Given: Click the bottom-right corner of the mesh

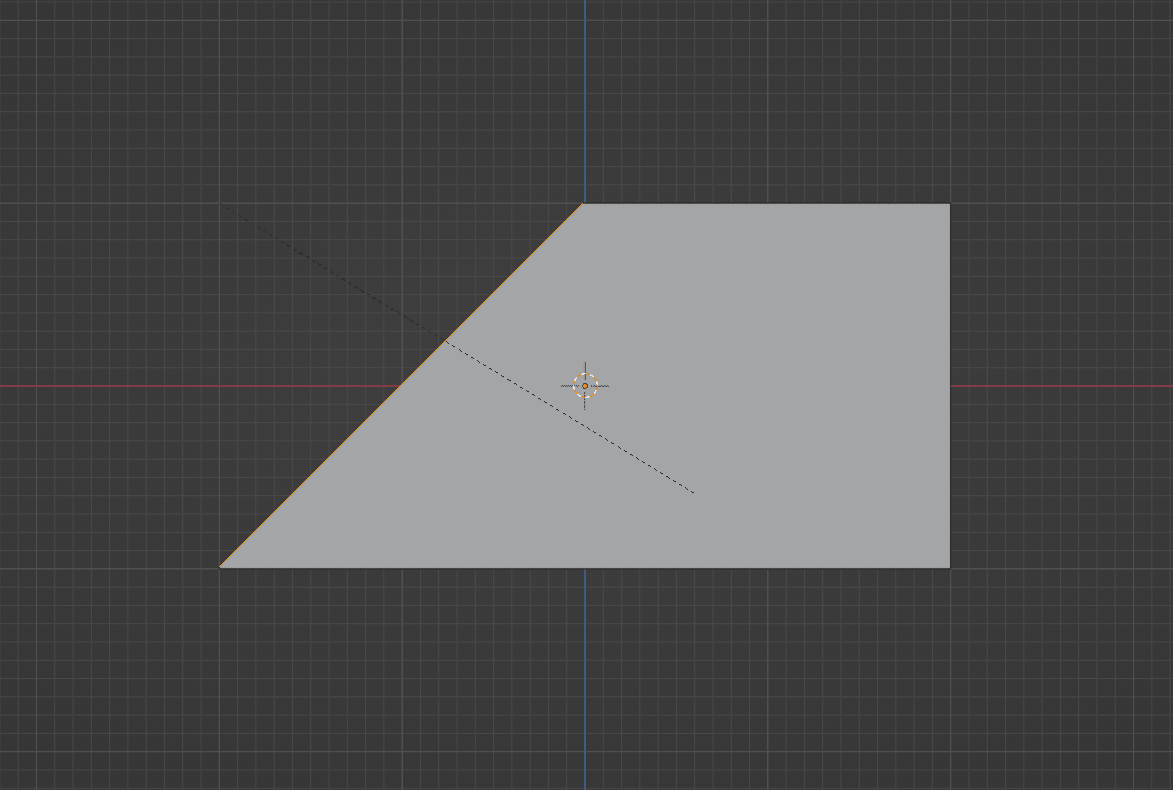Looking at the screenshot, I should tap(947, 568).
